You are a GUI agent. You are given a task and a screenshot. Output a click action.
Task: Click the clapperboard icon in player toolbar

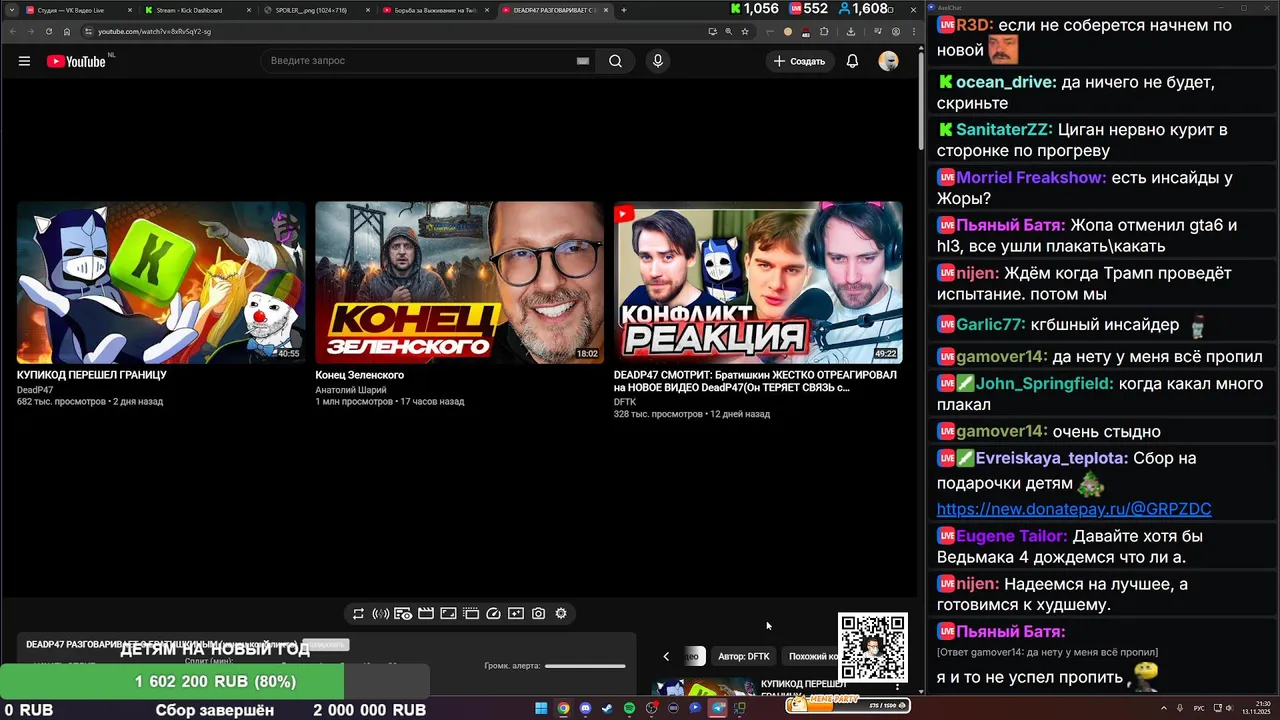tap(425, 614)
